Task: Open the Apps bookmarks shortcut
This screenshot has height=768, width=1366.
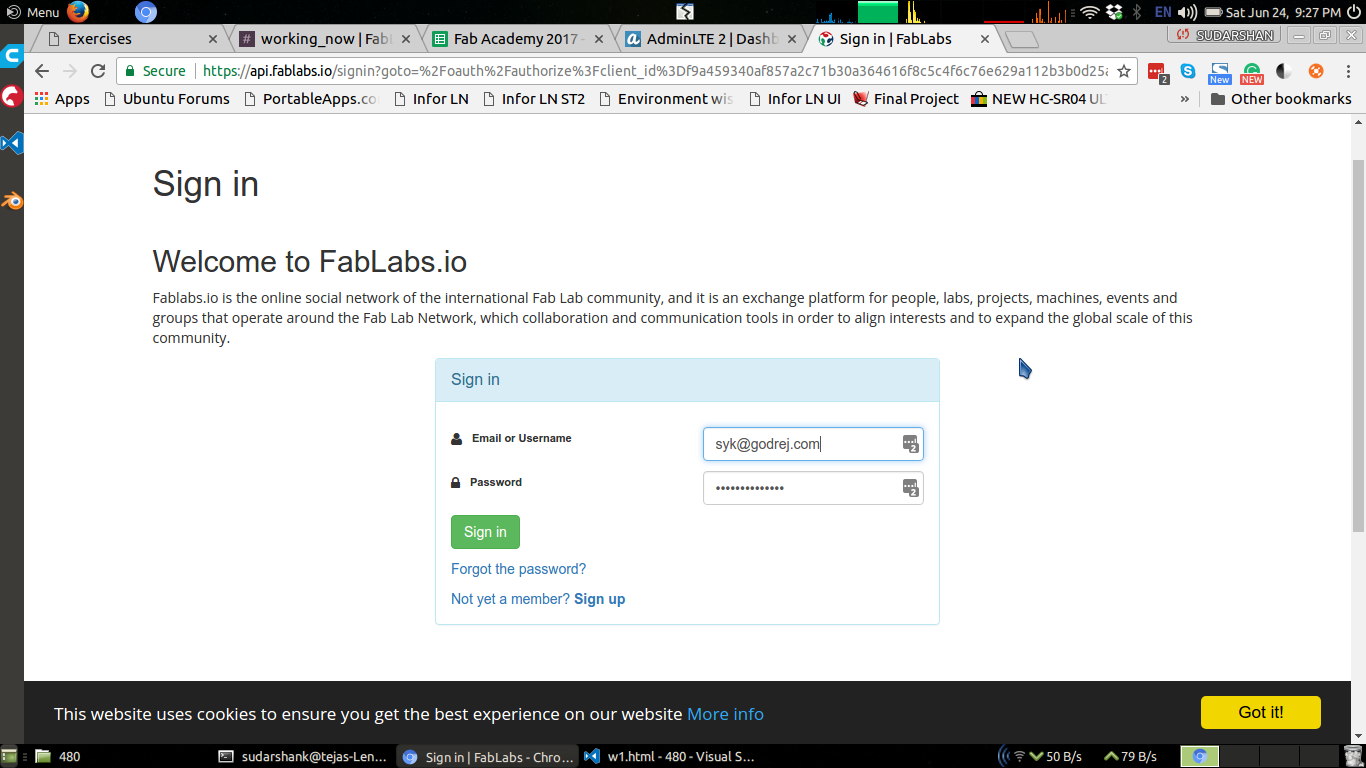Action: pyautogui.click(x=62, y=99)
